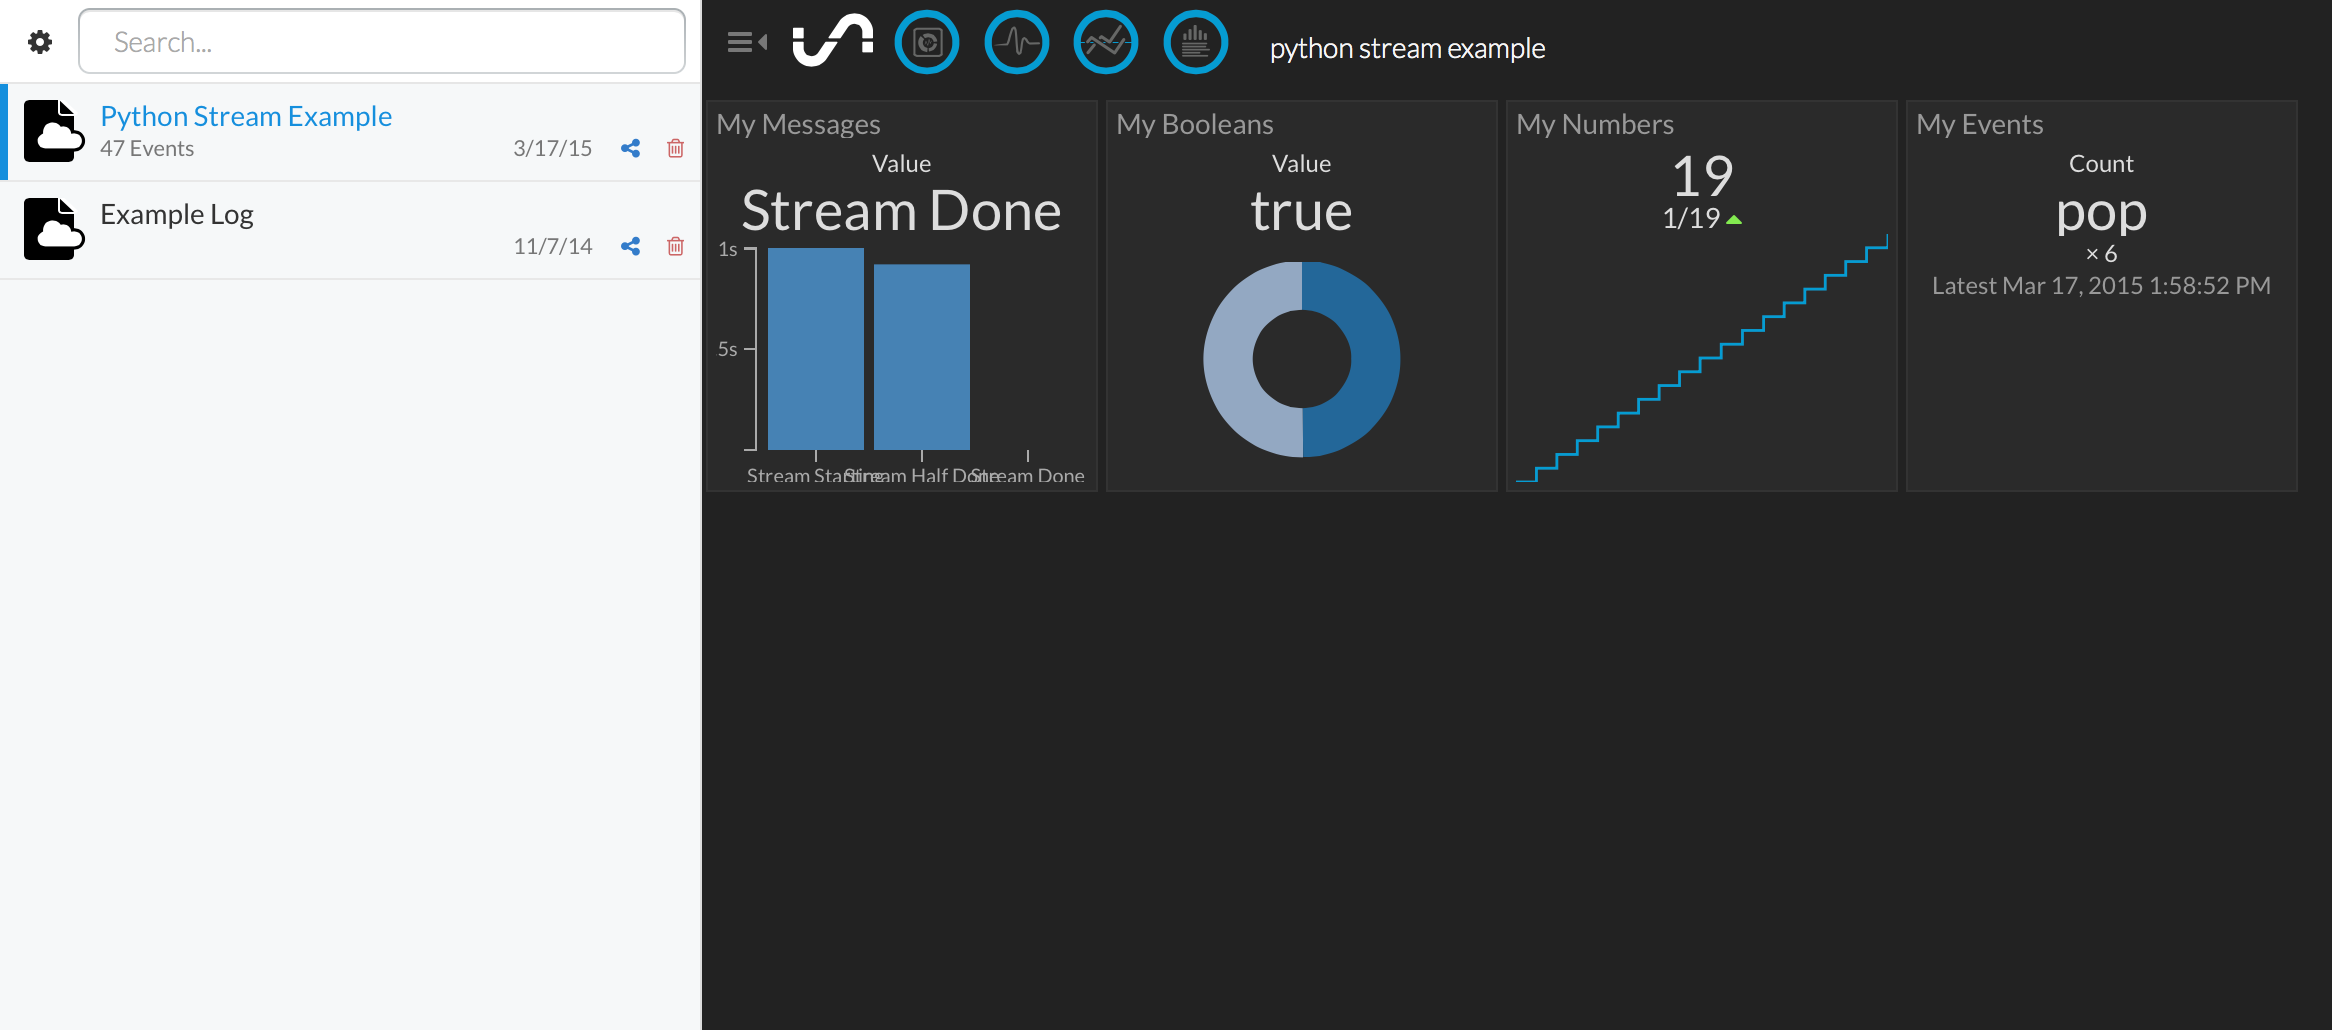2332x1030 pixels.
Task: Click the My Numbers step line chart
Action: click(1702, 358)
